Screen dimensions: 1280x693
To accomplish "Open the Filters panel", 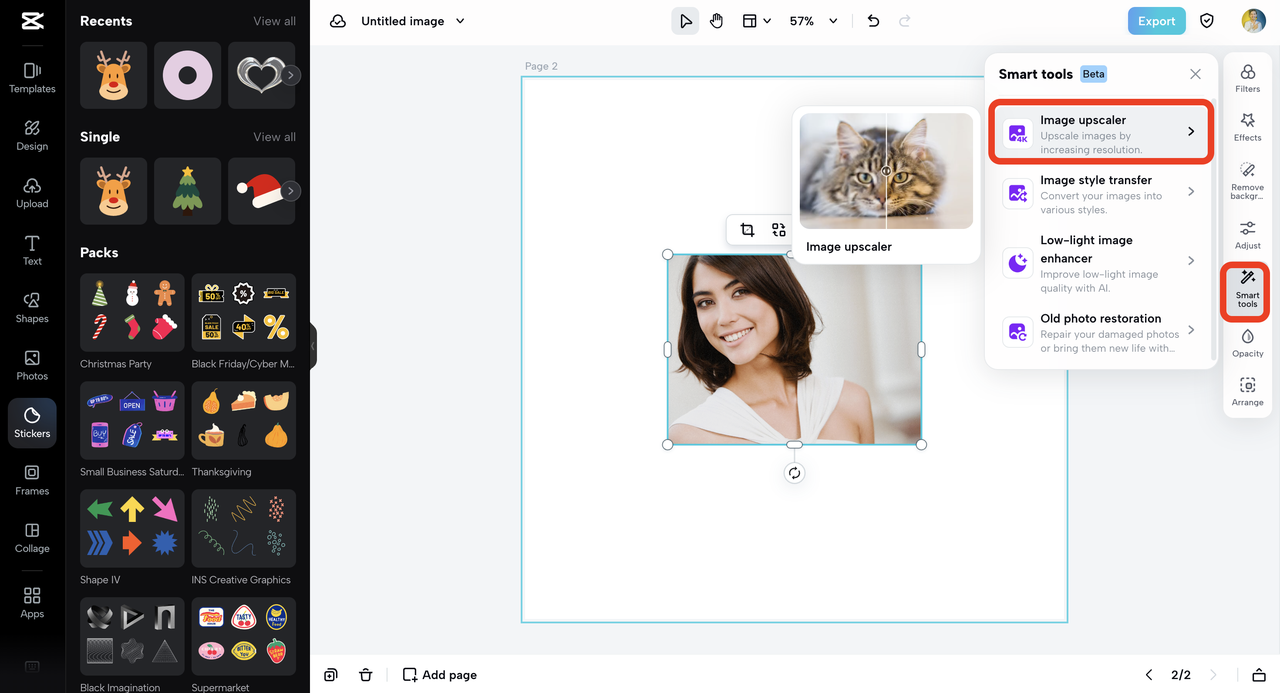I will point(1247,78).
